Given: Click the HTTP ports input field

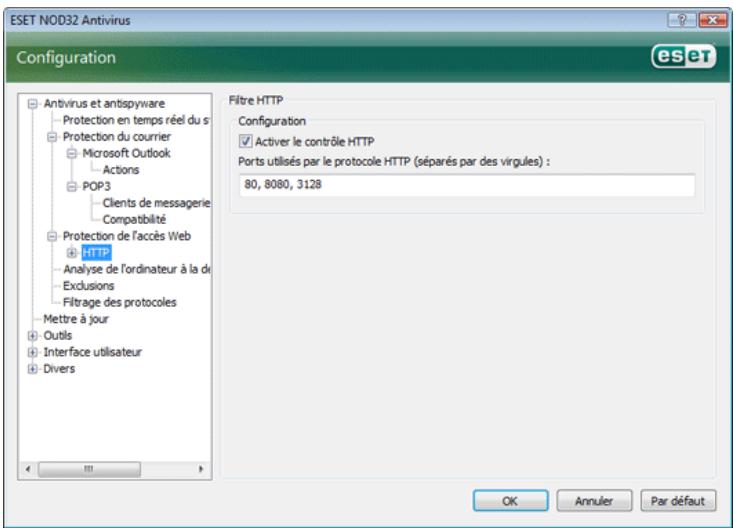Looking at the screenshot, I should (467, 185).
